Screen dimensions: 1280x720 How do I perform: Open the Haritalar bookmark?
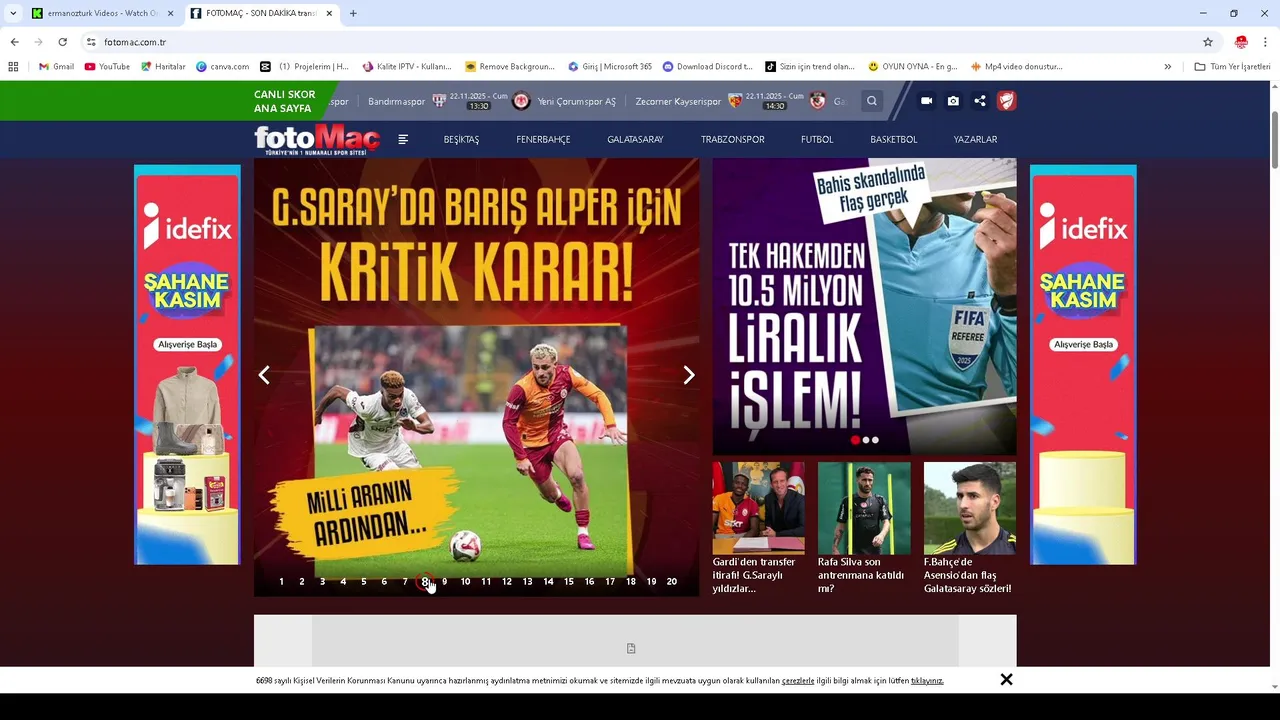pyautogui.click(x=163, y=67)
